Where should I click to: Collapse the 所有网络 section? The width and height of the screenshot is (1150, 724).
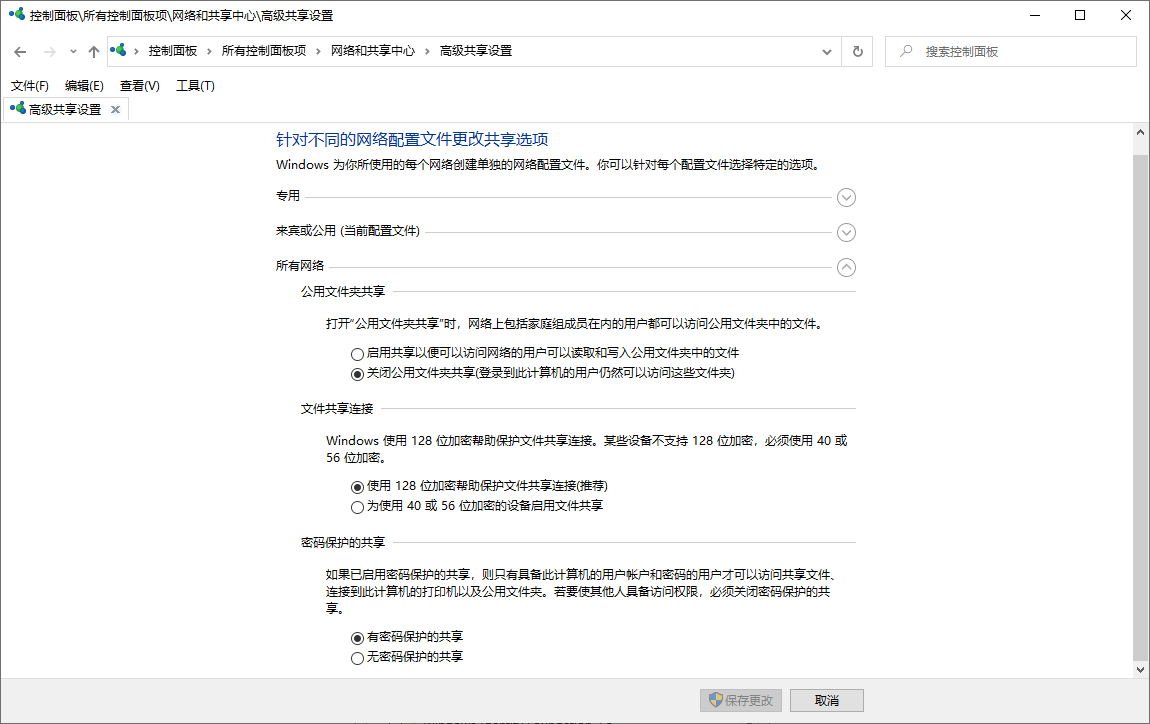[x=846, y=267]
